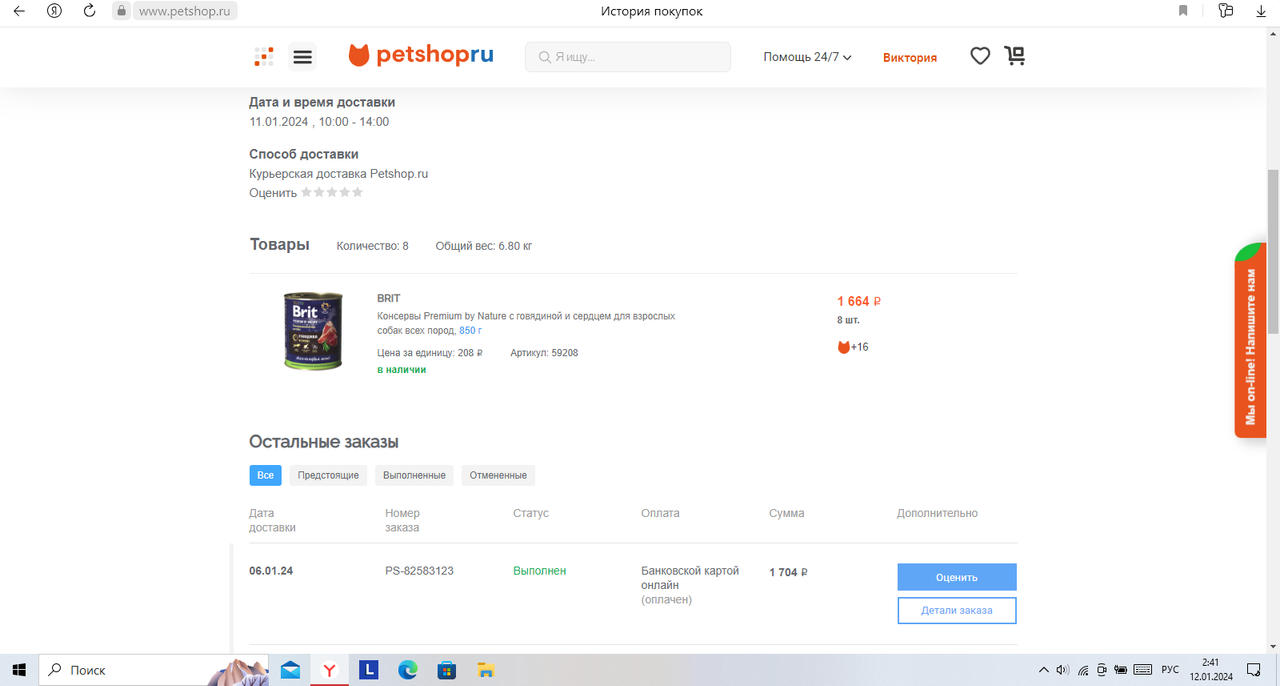Image resolution: width=1280 pixels, height=686 pixels.
Task: Open the shopping cart
Action: point(1015,56)
